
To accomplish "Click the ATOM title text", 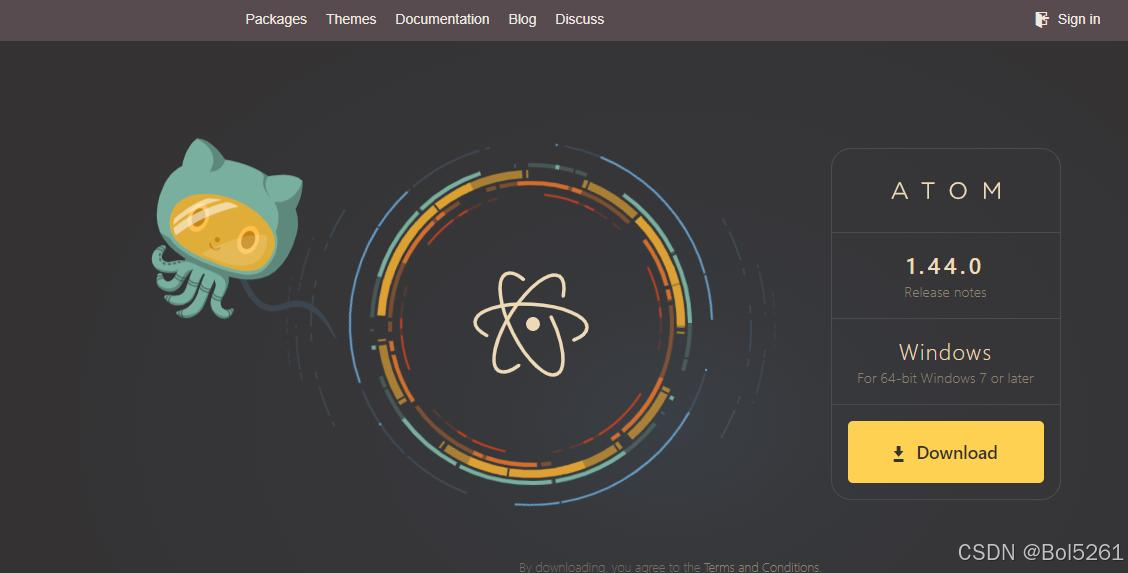I will click(x=946, y=191).
